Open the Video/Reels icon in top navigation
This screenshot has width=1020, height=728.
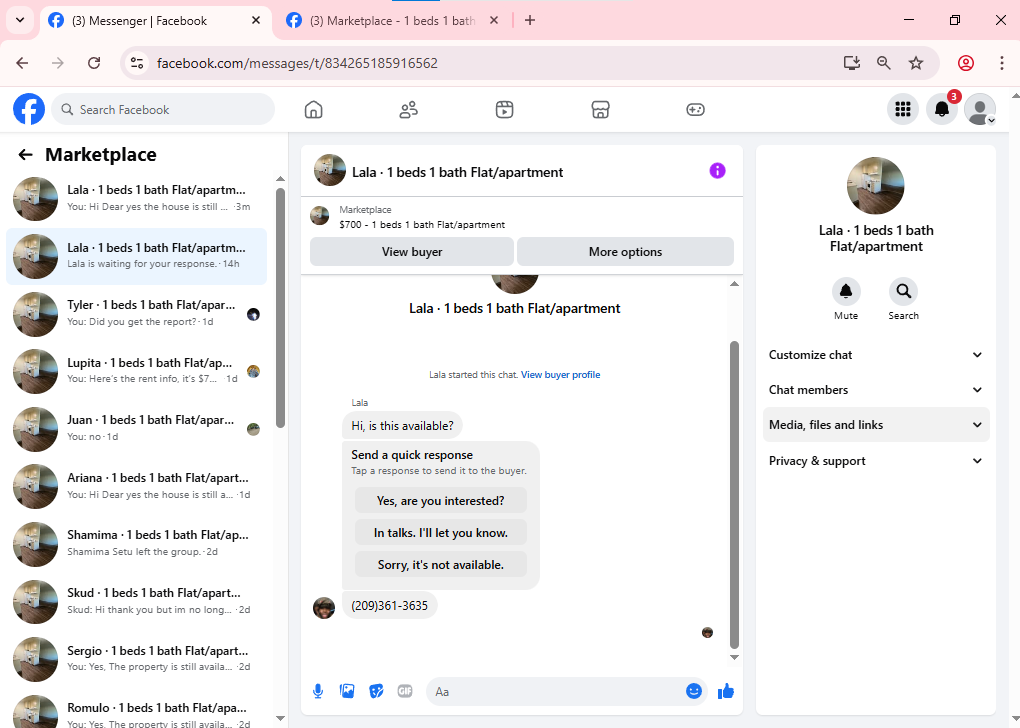pyautogui.click(x=504, y=109)
